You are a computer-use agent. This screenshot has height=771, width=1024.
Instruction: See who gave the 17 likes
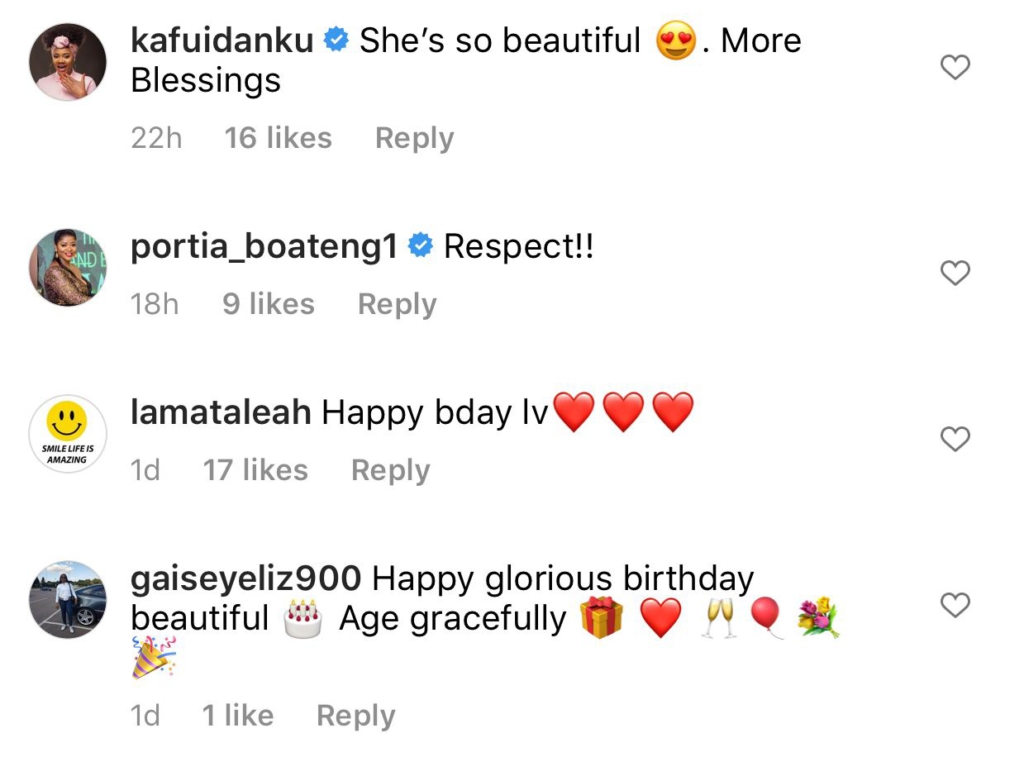coord(255,470)
